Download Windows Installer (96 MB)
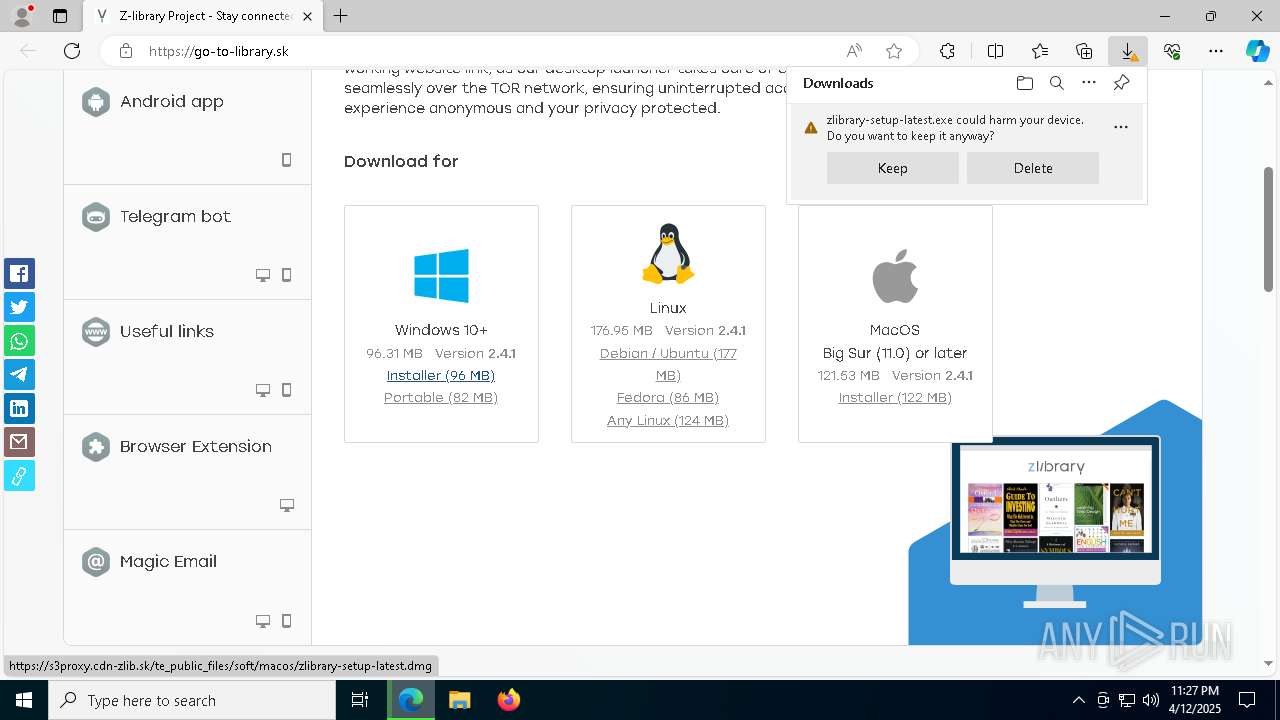This screenshot has height=720, width=1280. click(x=441, y=375)
